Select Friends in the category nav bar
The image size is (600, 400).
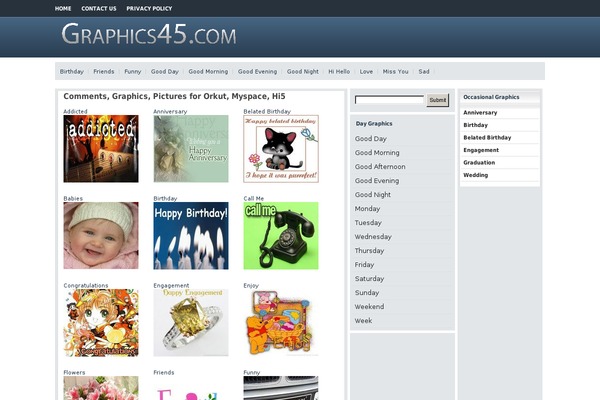(x=104, y=72)
